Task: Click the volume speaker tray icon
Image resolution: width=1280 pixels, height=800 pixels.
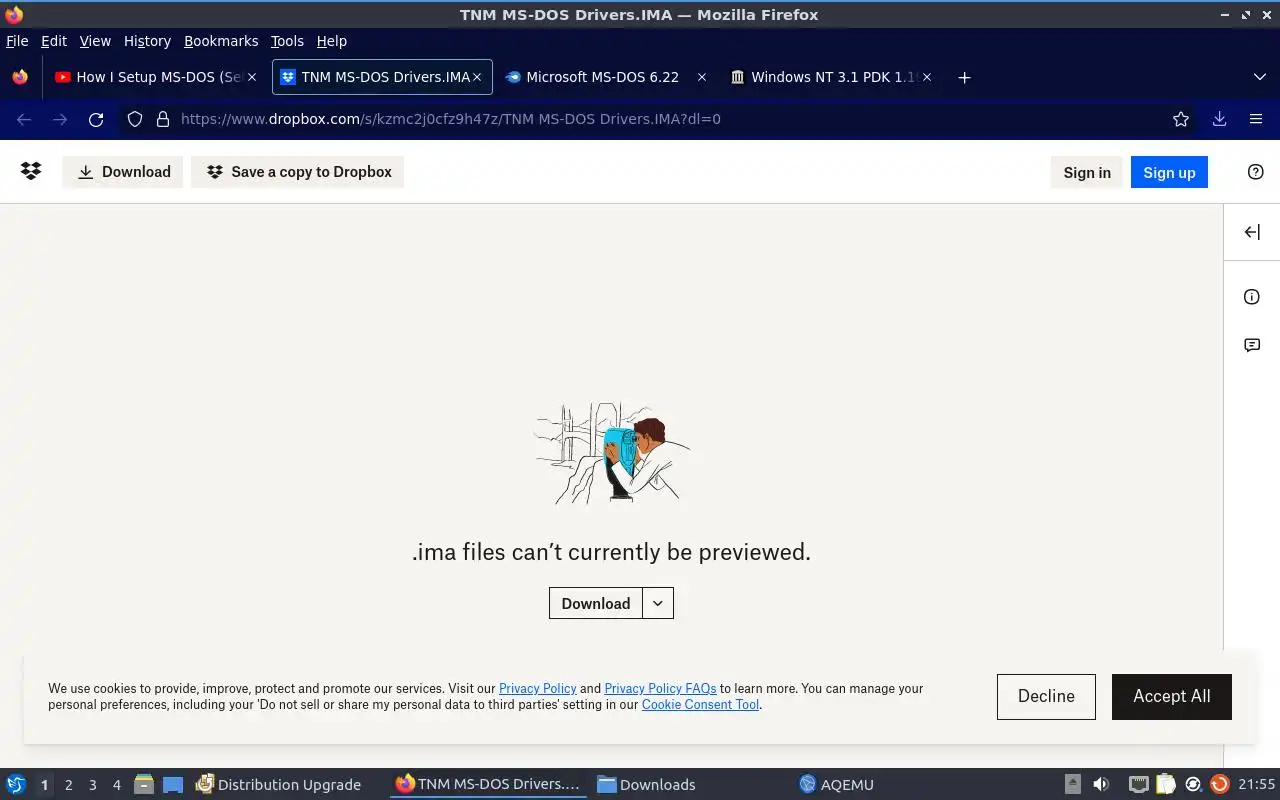Action: coord(1101,784)
